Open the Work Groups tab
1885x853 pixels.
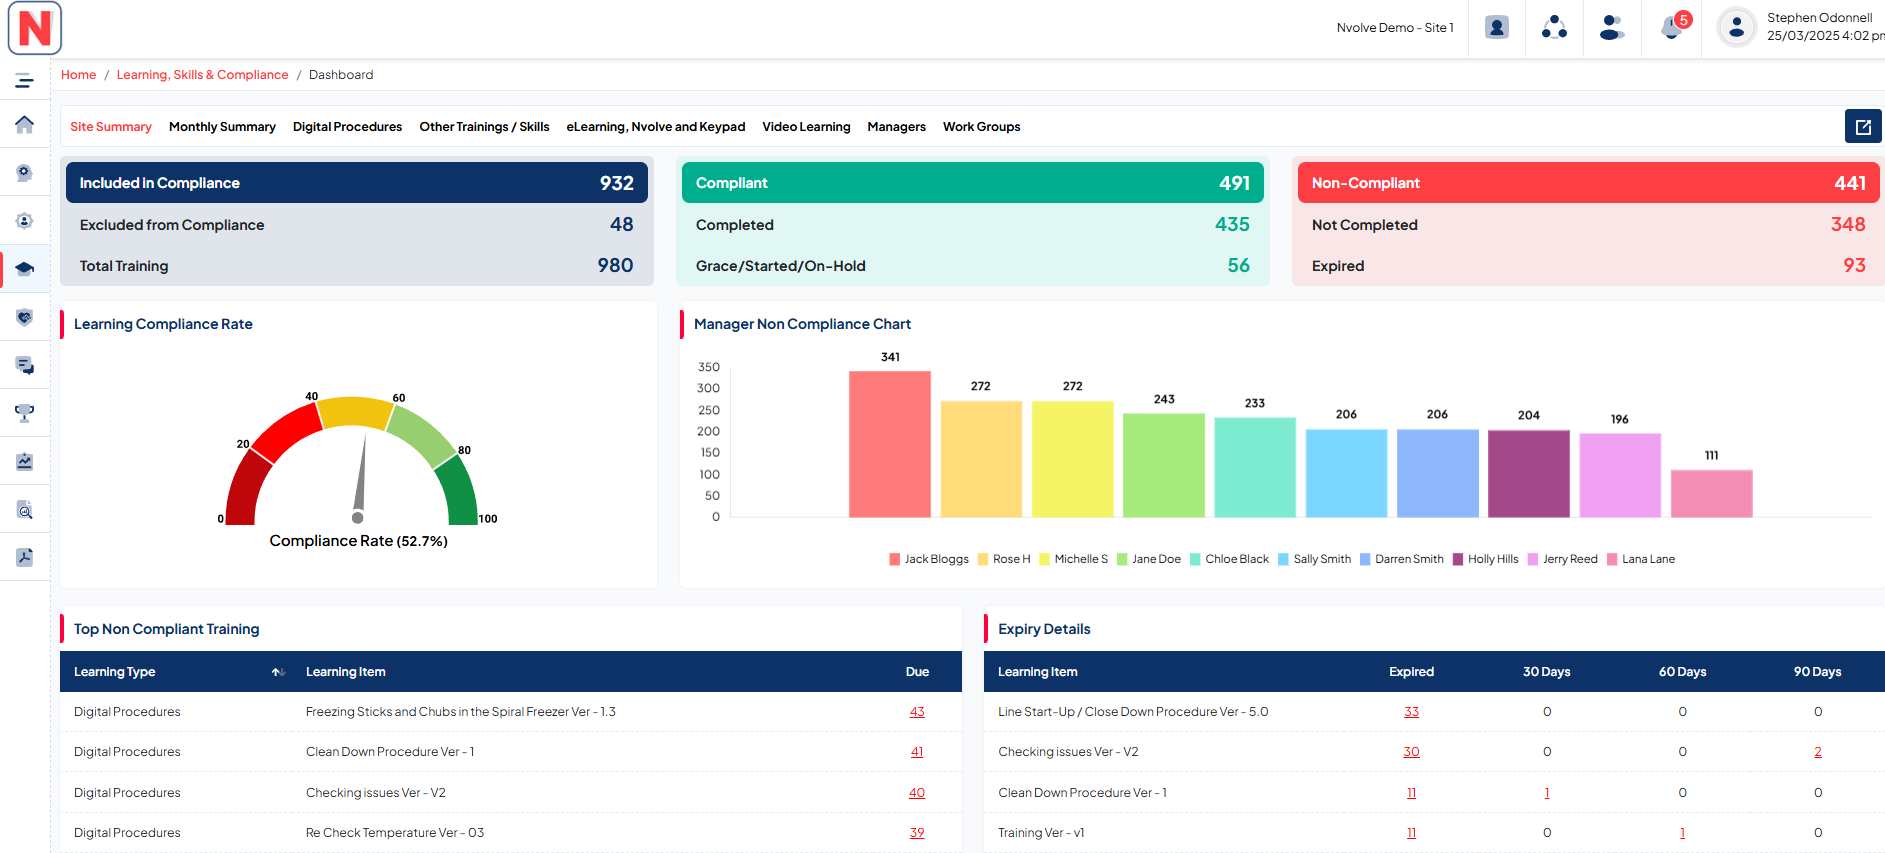point(981,127)
